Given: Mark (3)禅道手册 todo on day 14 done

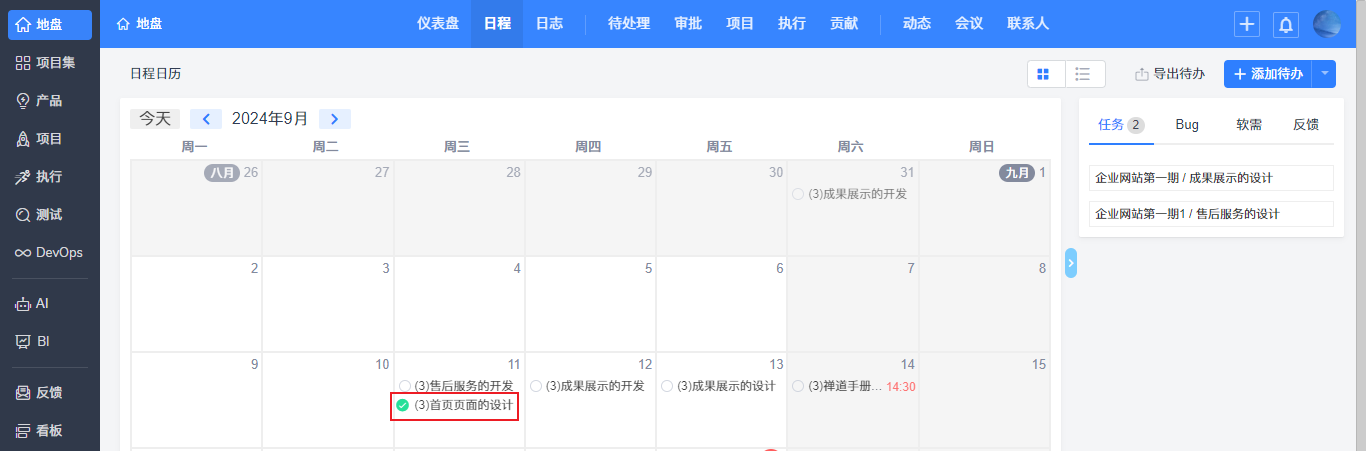Looking at the screenshot, I should pos(798,386).
